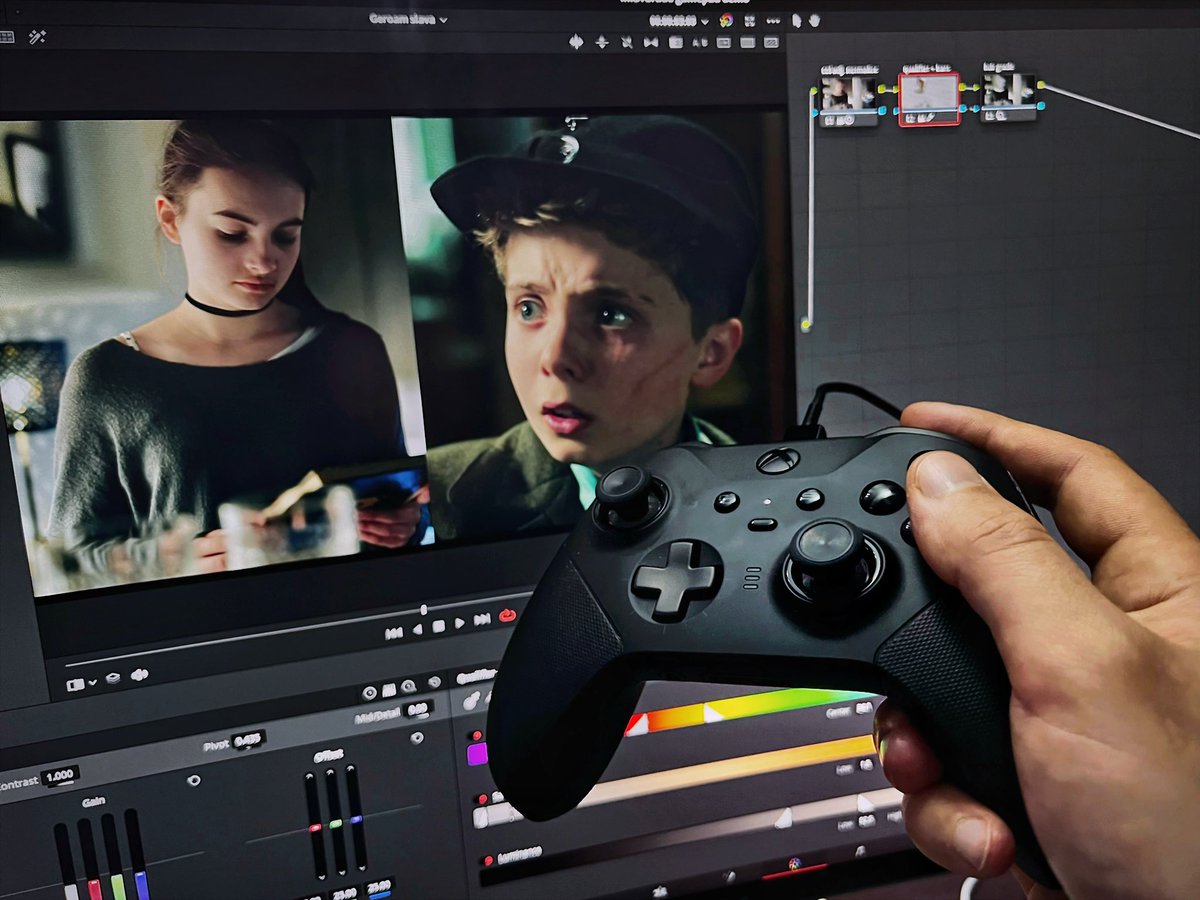Screen dimensions: 1200x900
Task: Click the right handle on the luminance range bar
Action: click(865, 803)
